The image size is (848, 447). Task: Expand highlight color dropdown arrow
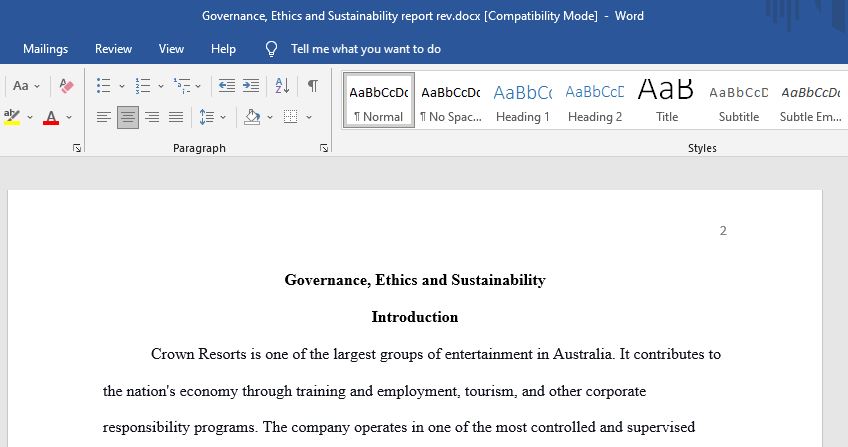tap(30, 117)
